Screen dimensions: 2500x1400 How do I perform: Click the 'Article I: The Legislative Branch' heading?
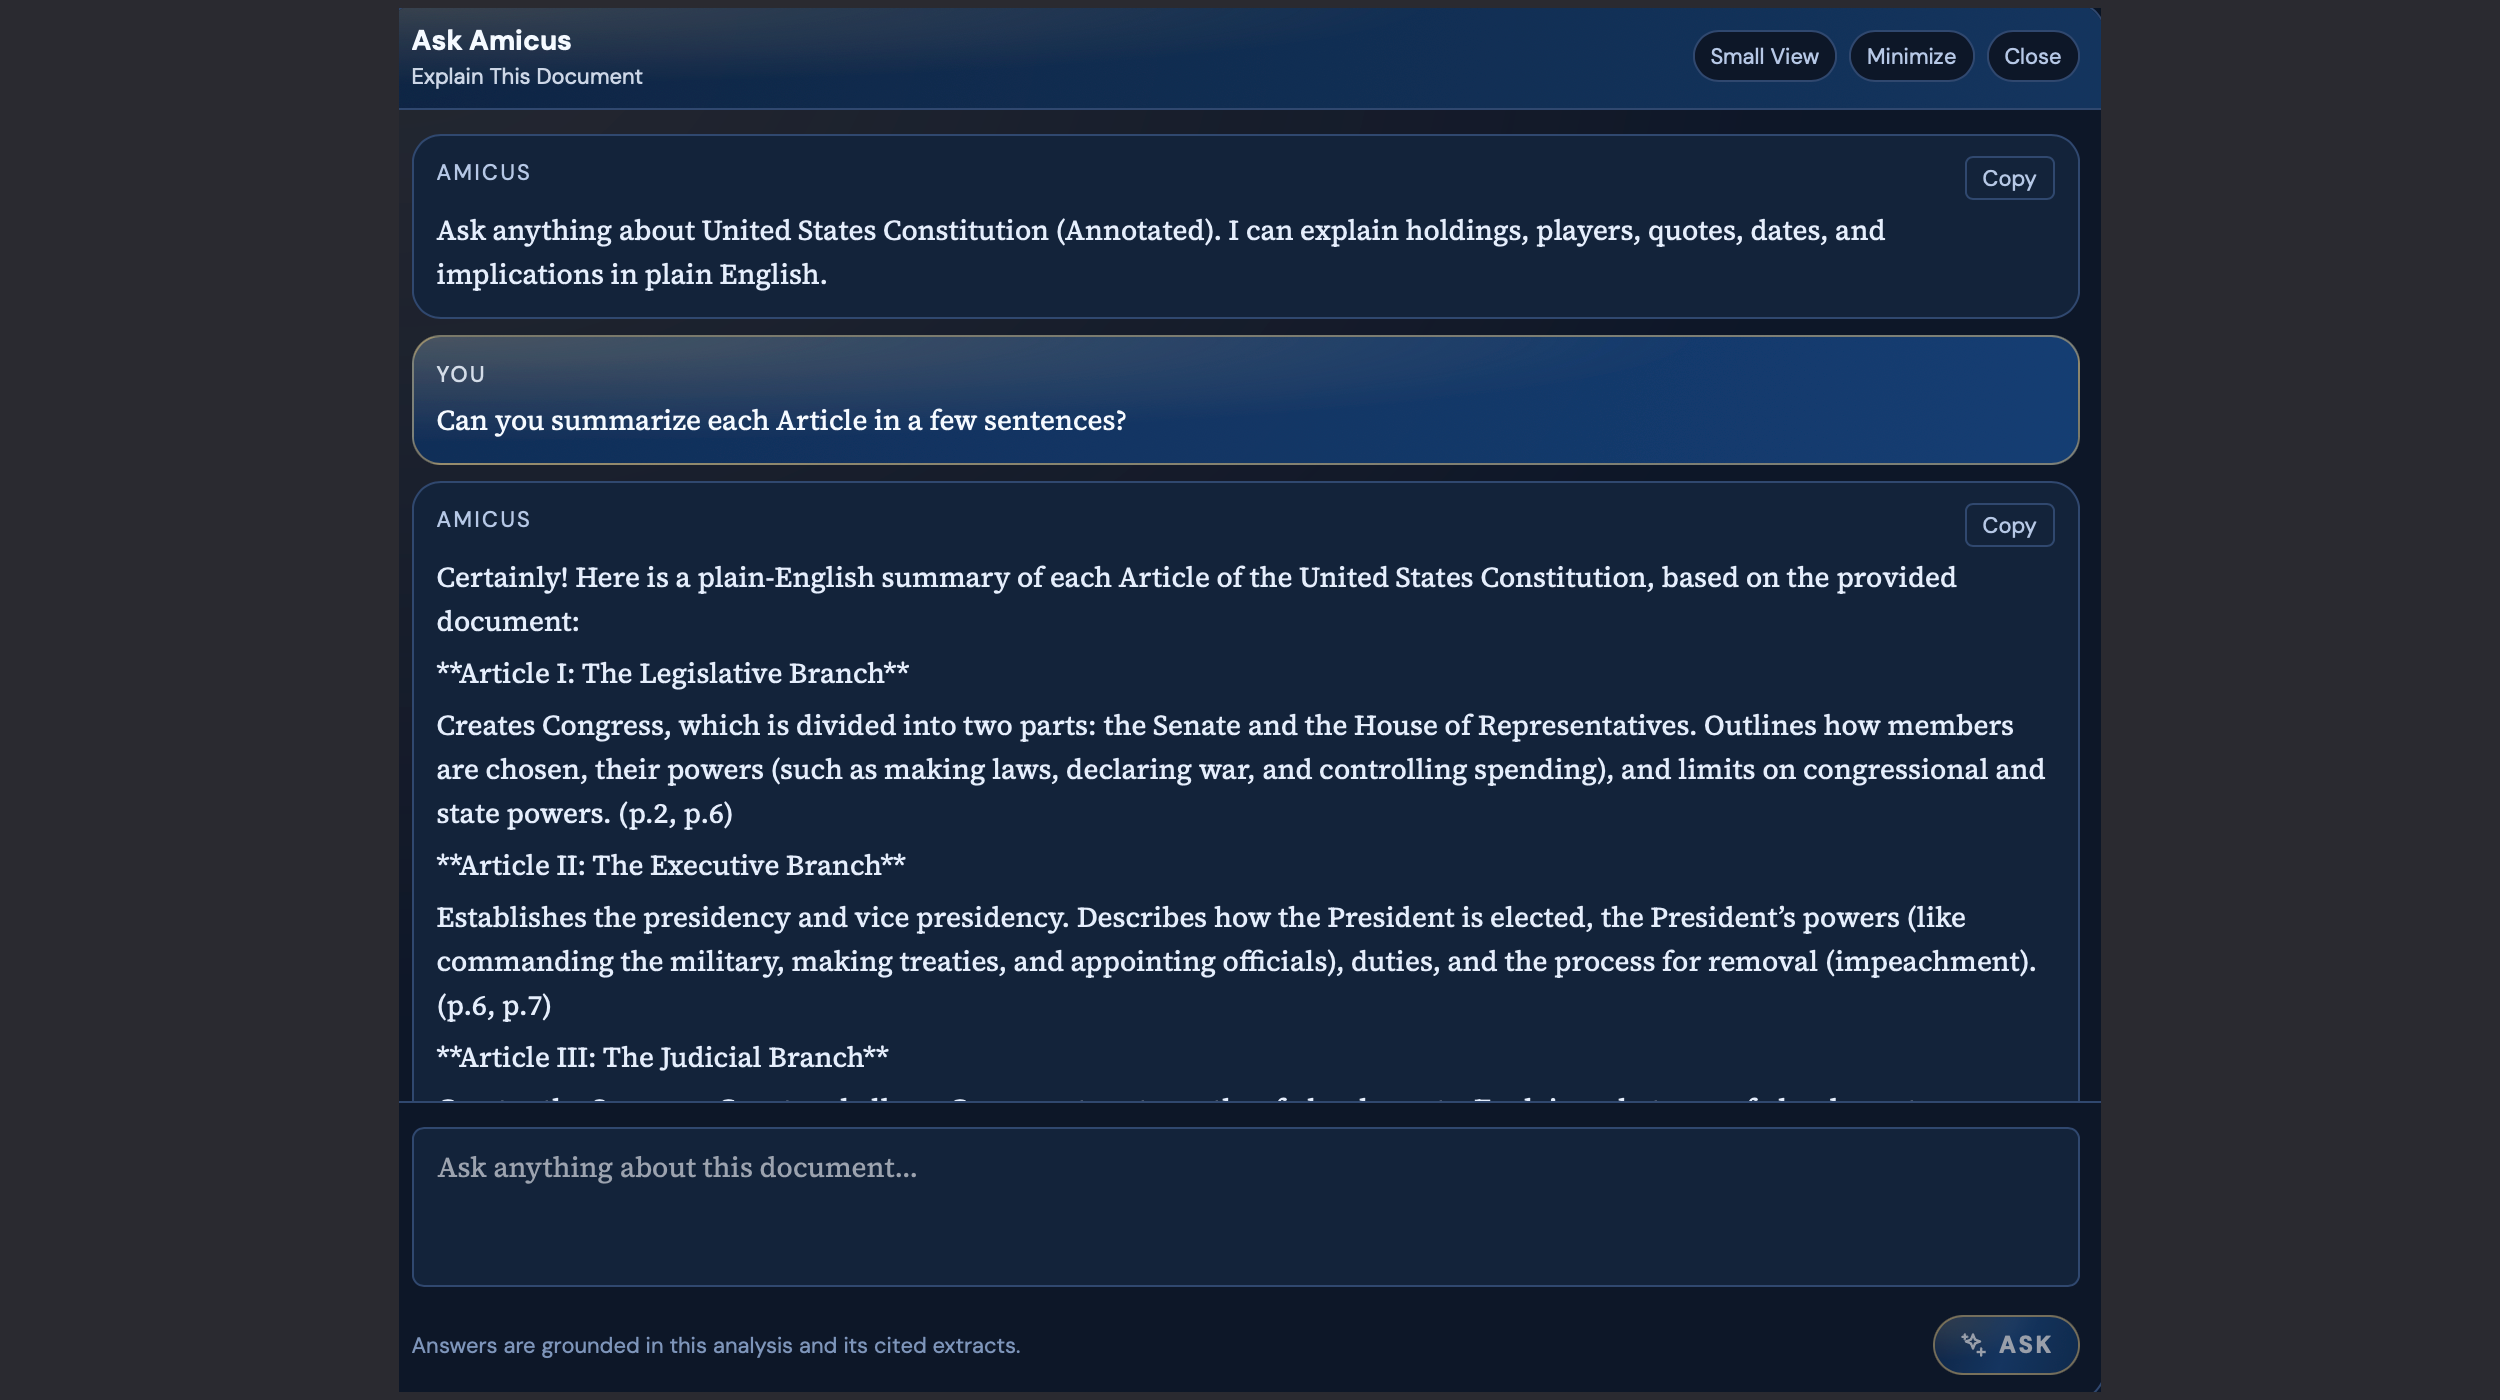pyautogui.click(x=672, y=673)
